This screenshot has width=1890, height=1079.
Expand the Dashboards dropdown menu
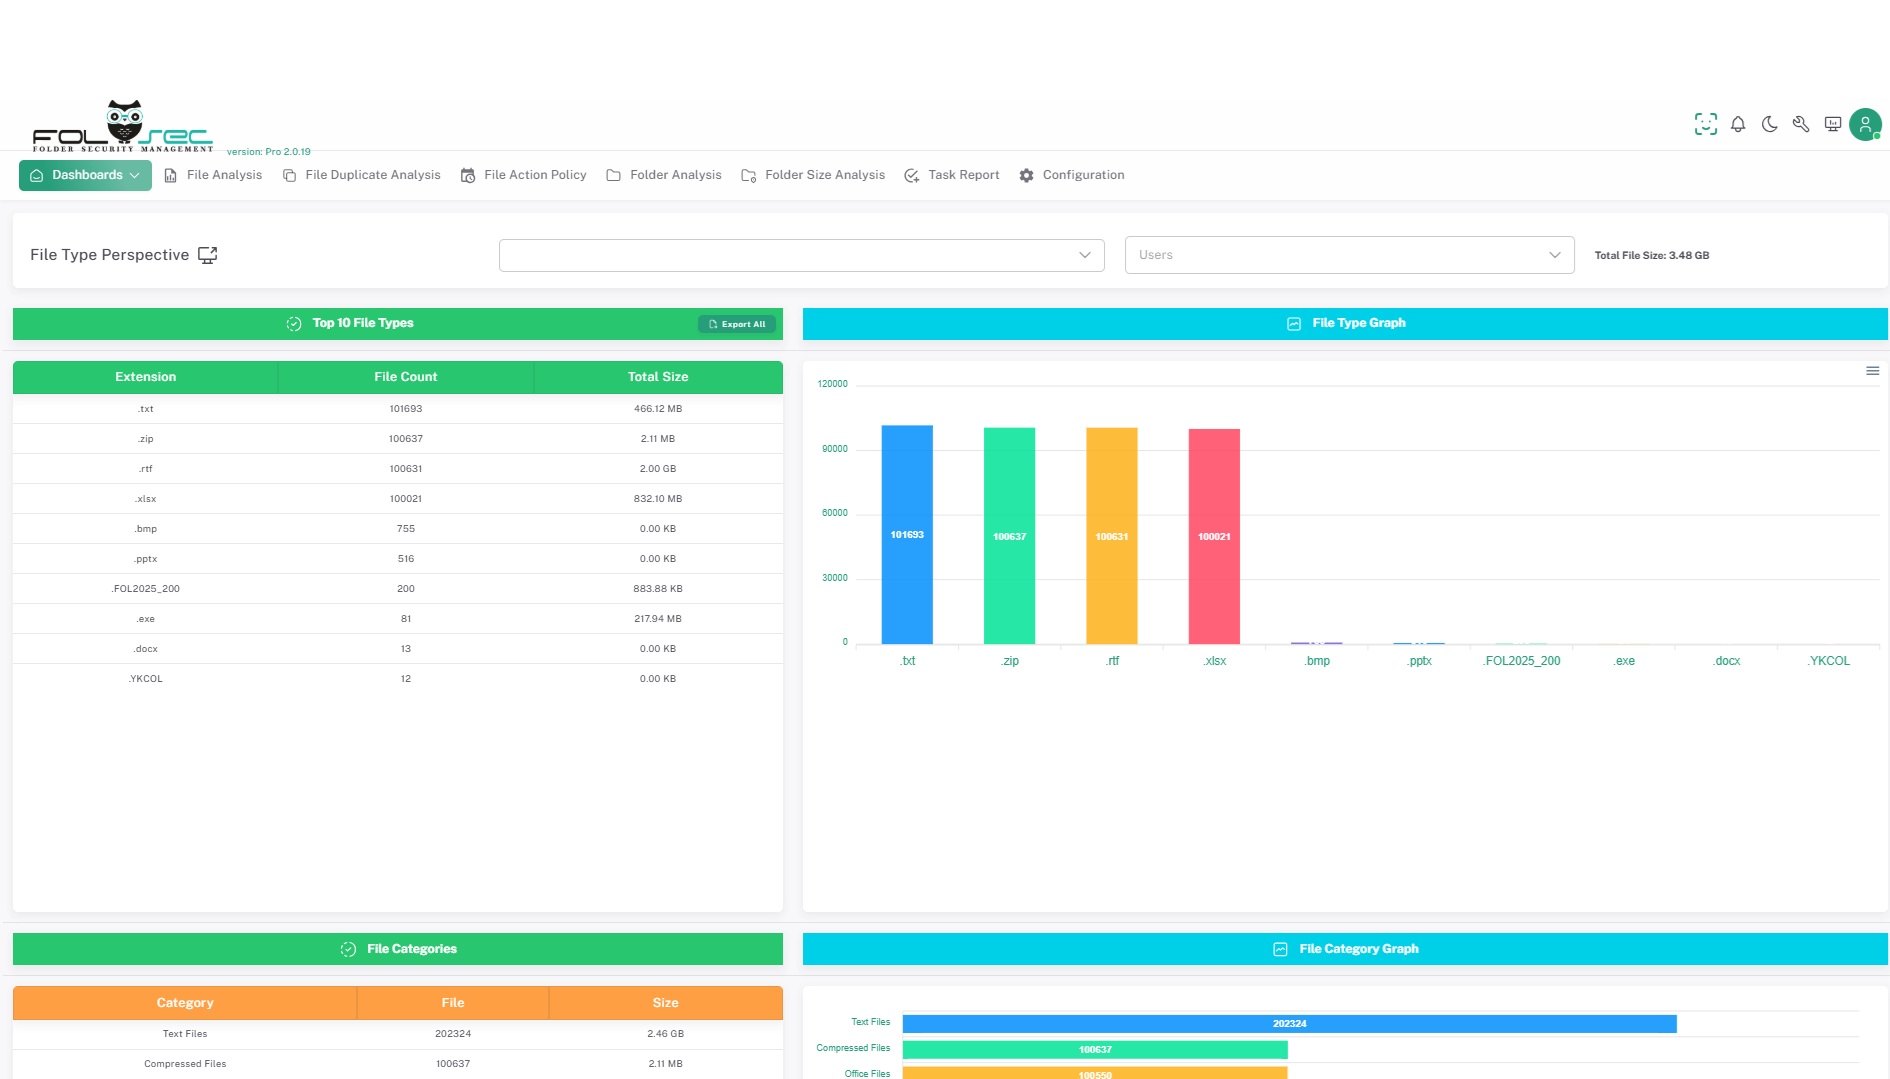(85, 175)
